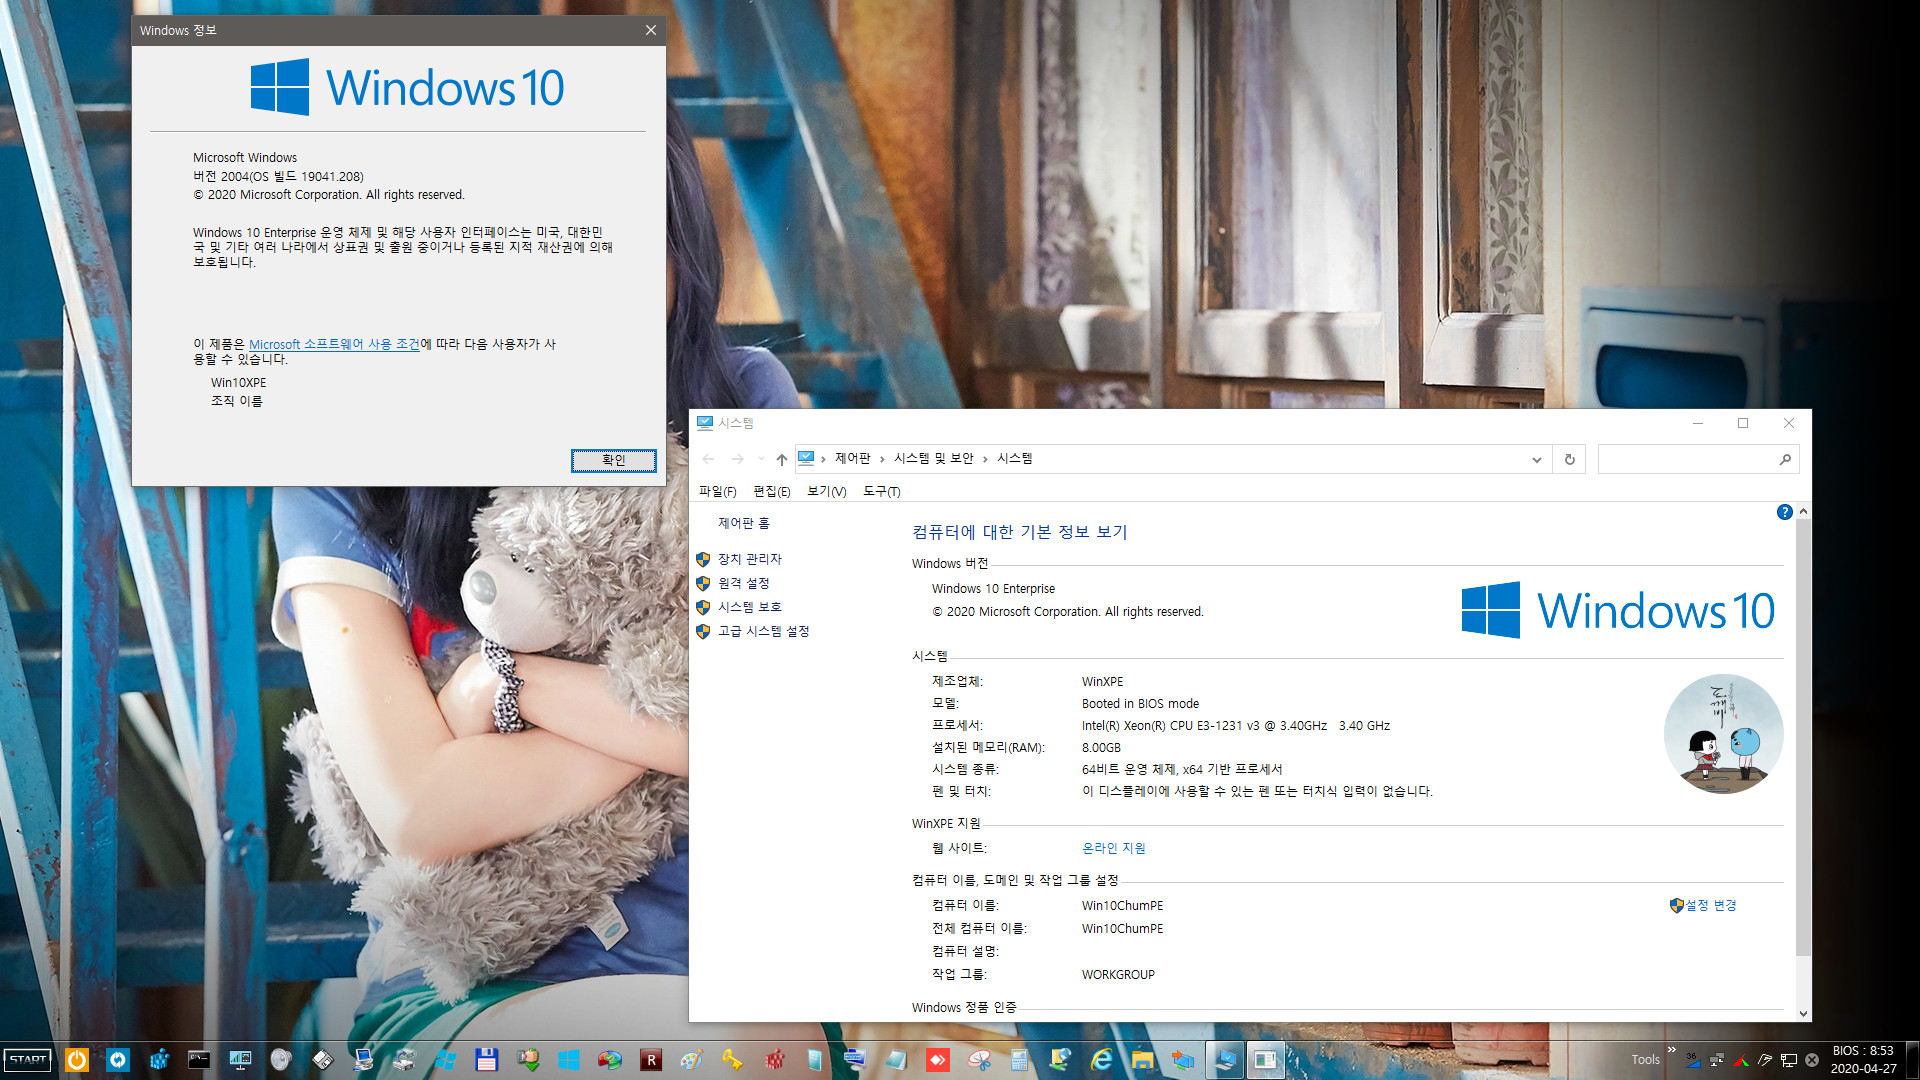Click the black floppy disk icon on taskbar
Image resolution: width=1920 pixels, height=1080 pixels.
click(x=322, y=1060)
